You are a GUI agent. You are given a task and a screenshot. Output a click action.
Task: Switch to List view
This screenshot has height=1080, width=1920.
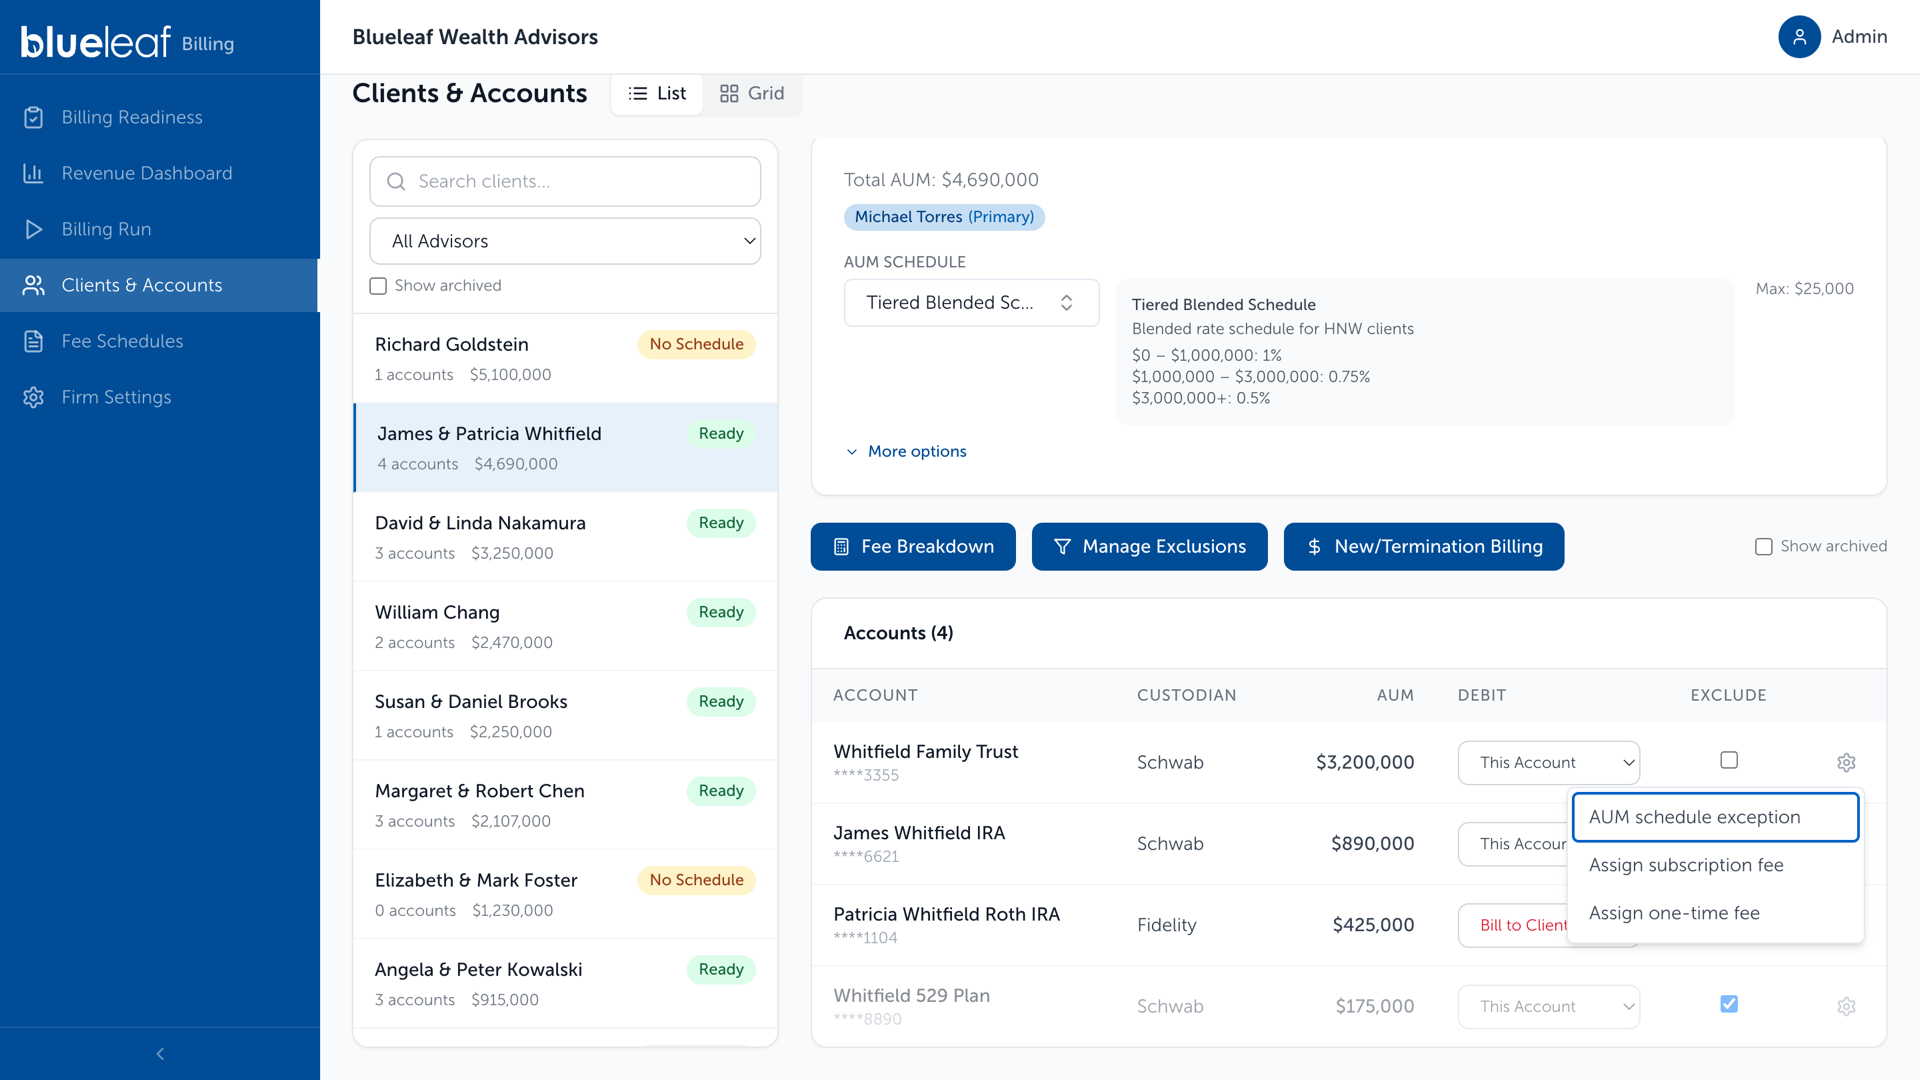[x=657, y=94]
